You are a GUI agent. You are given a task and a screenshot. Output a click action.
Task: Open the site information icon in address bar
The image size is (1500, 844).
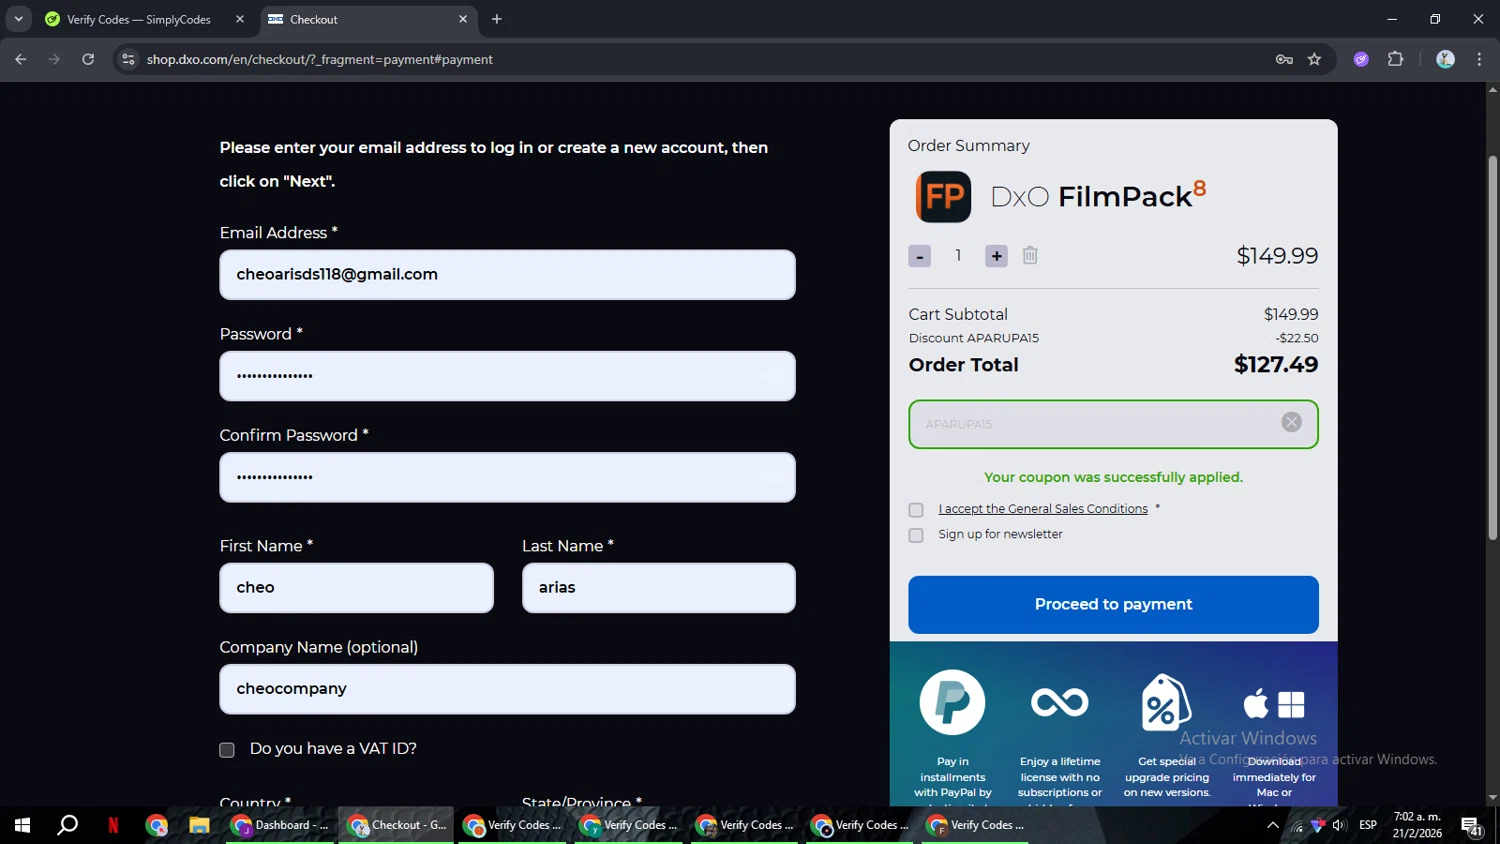pos(128,59)
